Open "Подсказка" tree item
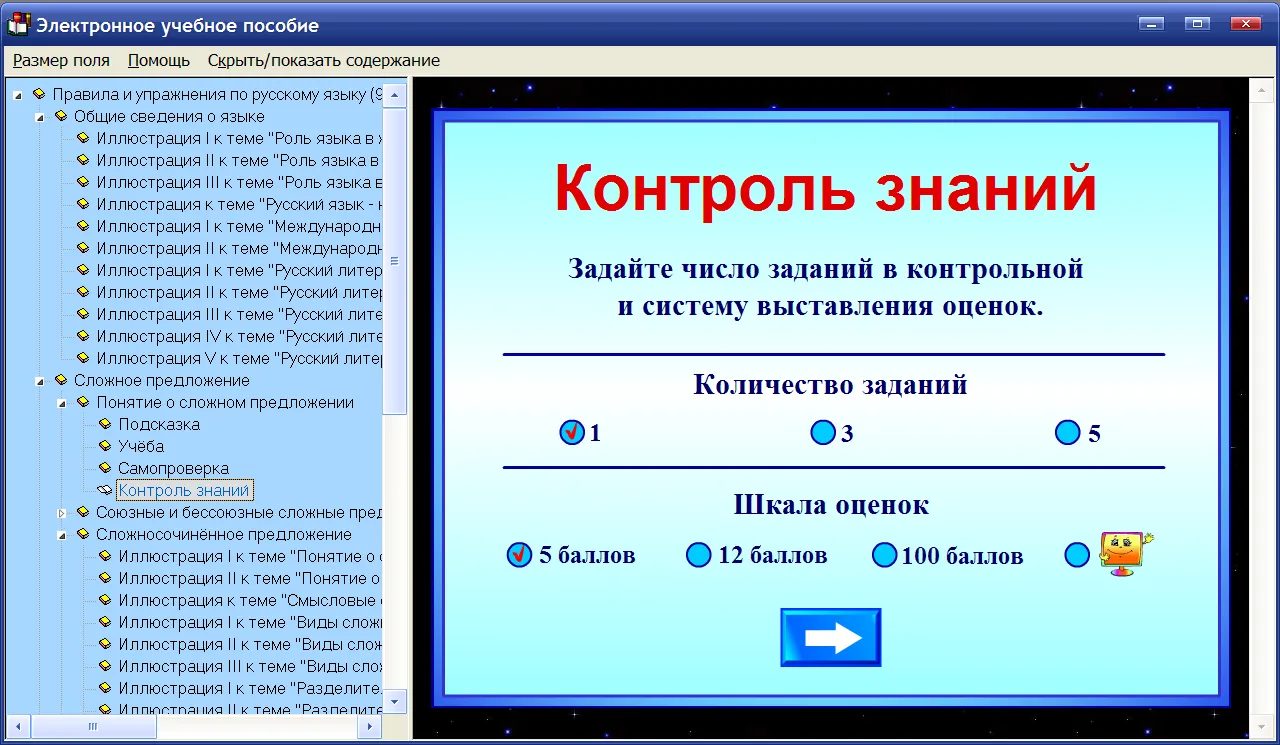The image size is (1280, 745). (x=159, y=424)
